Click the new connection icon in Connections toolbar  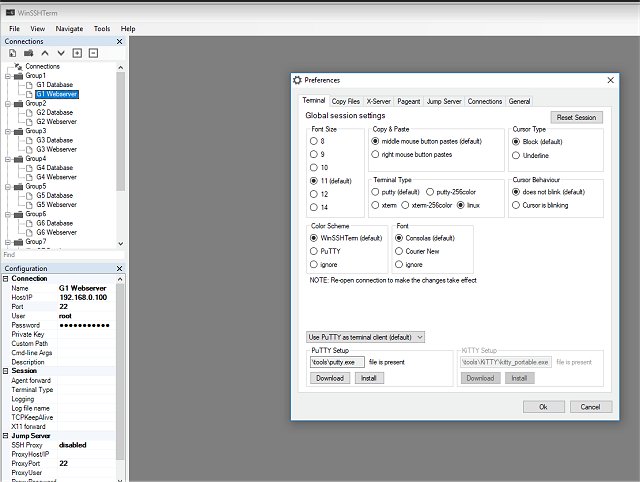coord(13,53)
